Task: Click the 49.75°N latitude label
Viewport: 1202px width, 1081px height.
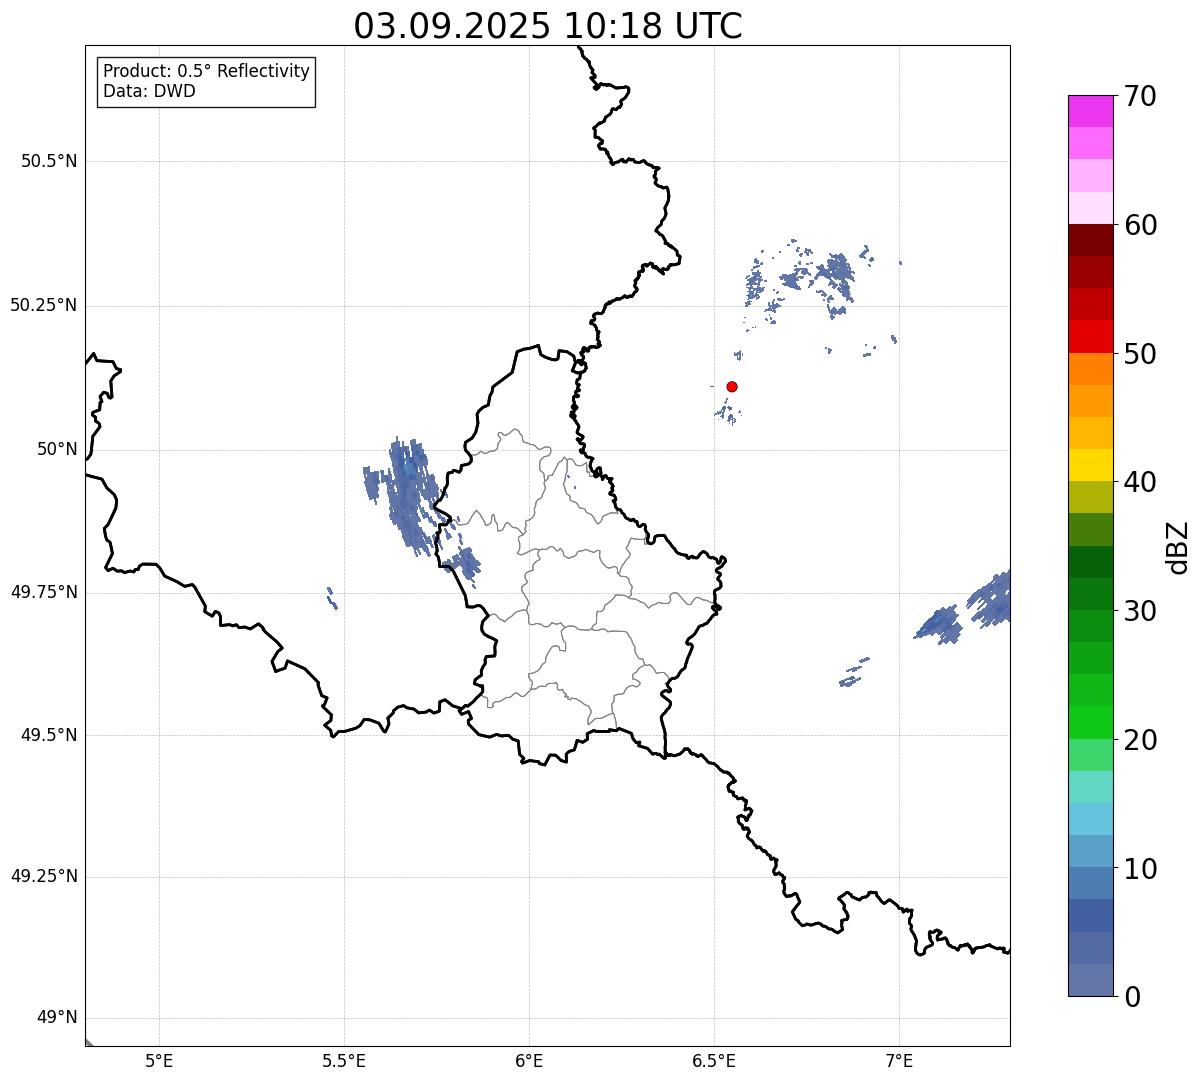Action: pos(44,592)
